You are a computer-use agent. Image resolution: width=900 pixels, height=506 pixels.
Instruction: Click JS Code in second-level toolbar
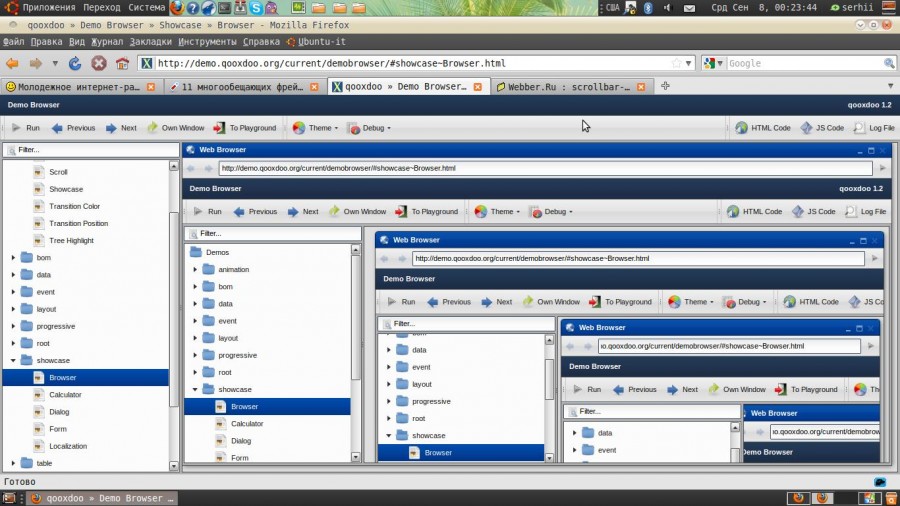point(814,212)
